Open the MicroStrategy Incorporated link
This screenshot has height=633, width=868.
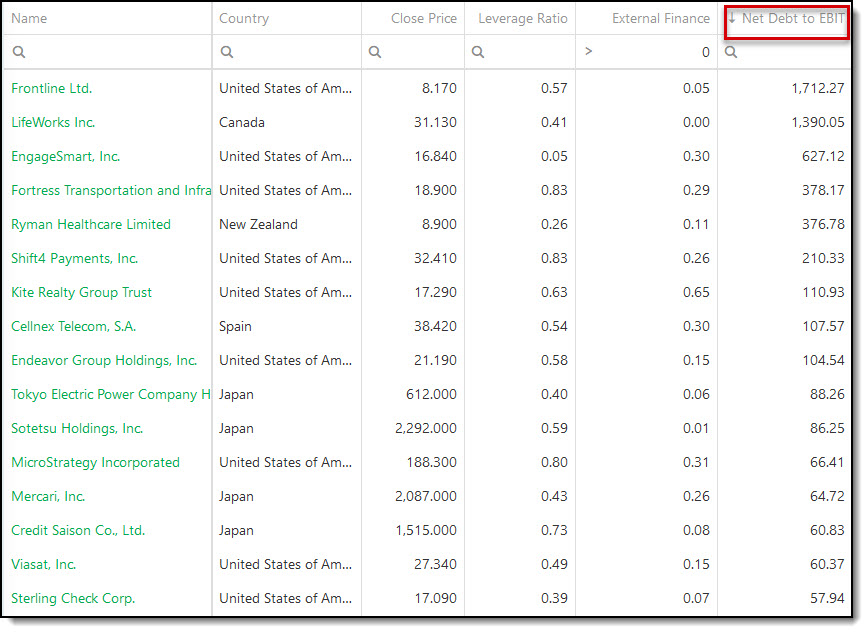pos(95,462)
